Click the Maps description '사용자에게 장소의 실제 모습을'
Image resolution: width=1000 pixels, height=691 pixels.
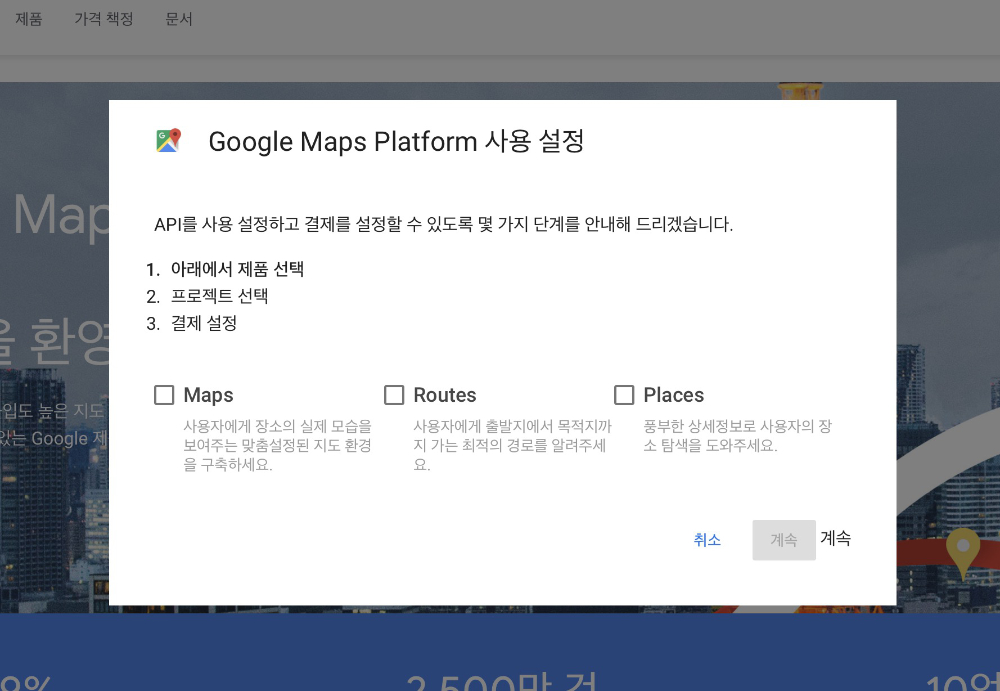[x=277, y=426]
